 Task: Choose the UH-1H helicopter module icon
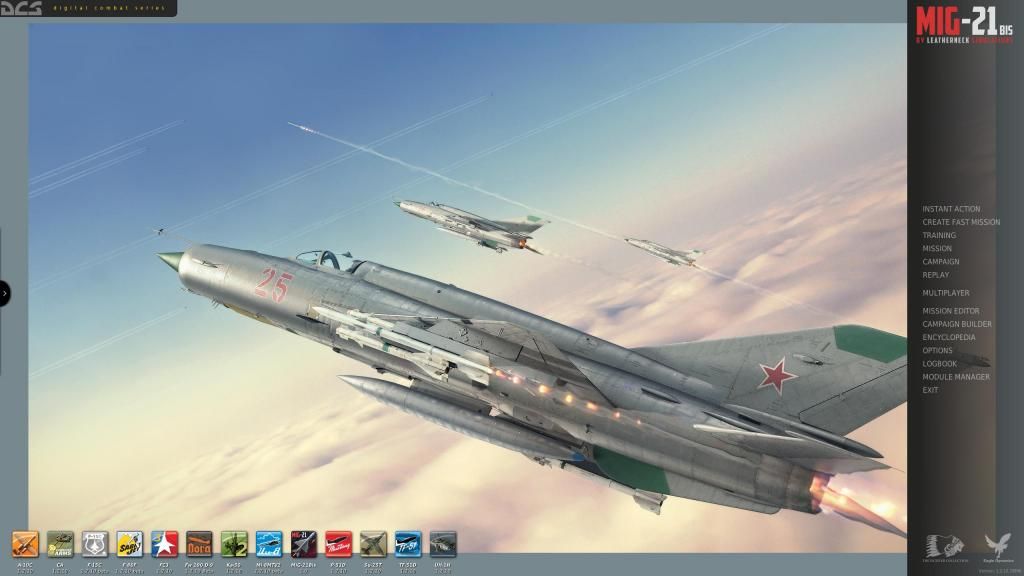pos(442,544)
